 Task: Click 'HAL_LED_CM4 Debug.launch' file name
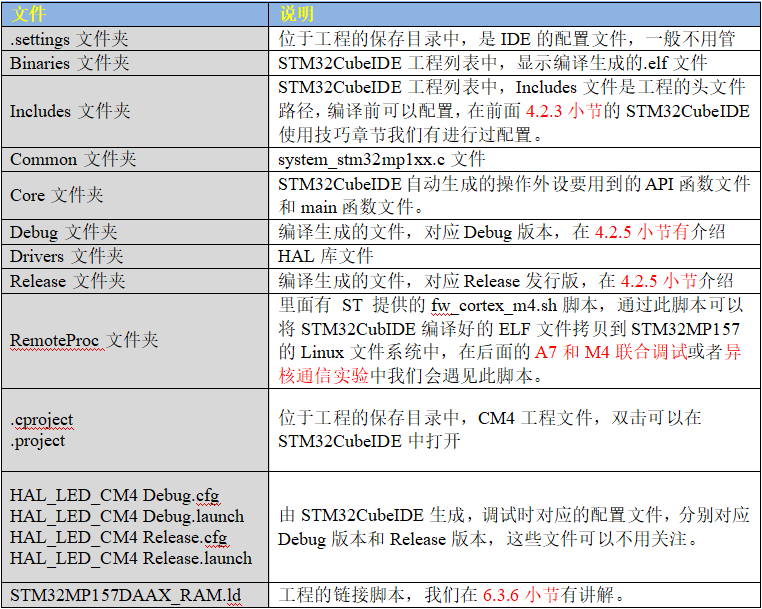(127, 516)
